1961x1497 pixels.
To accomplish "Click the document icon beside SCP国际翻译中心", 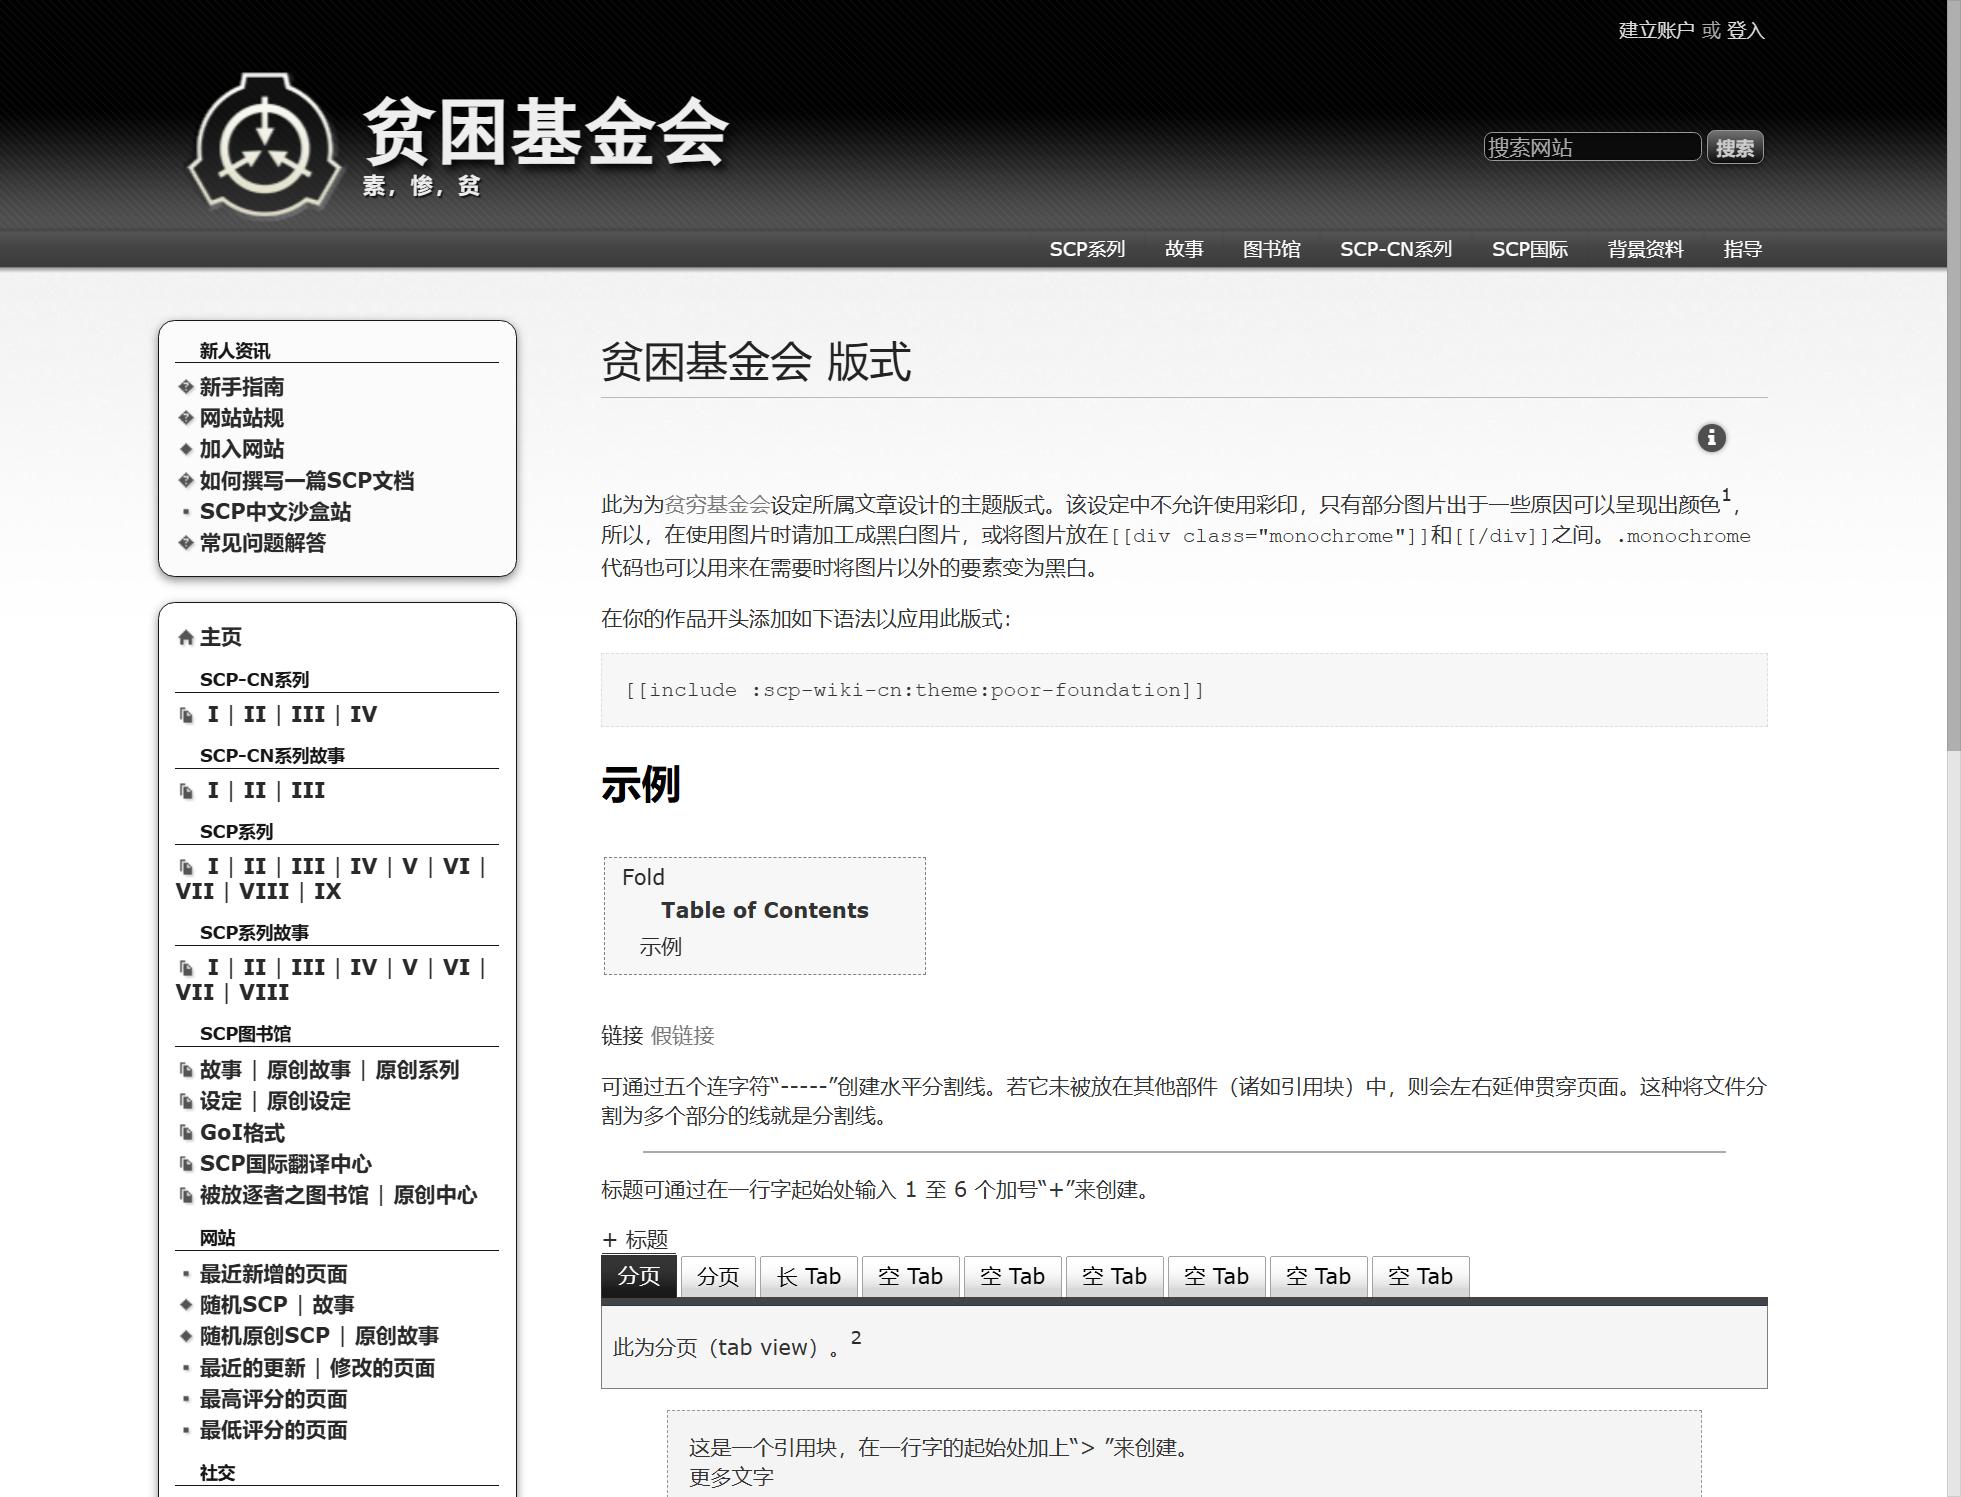I will tap(186, 1164).
